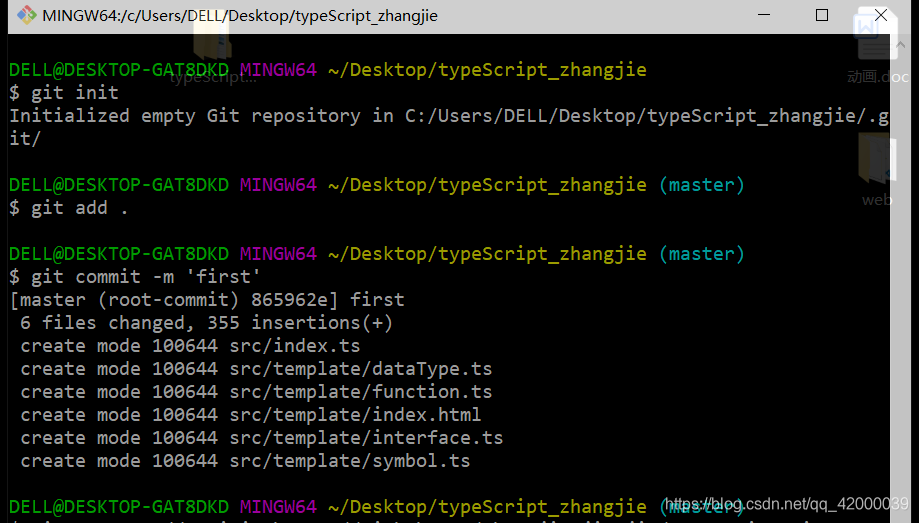Click the 'it/' wrapped line of repository path
The width and height of the screenshot is (919, 523).
click(25, 138)
